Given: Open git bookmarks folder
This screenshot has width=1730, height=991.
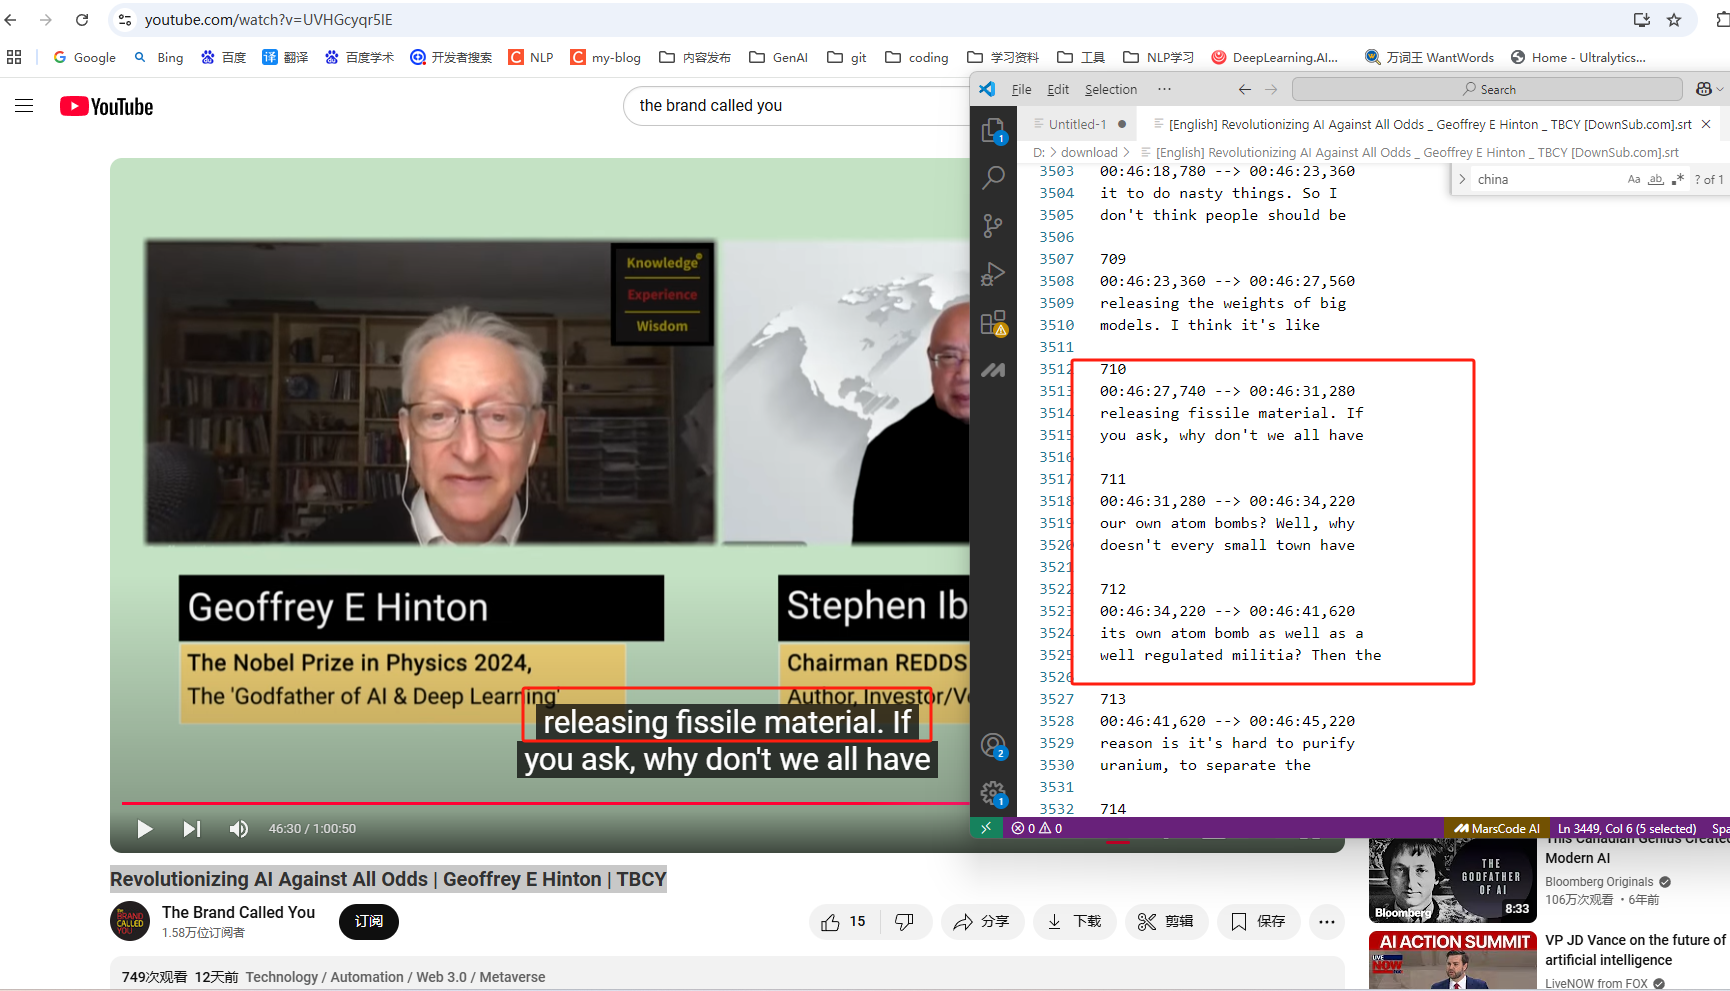Looking at the screenshot, I should [x=847, y=57].
